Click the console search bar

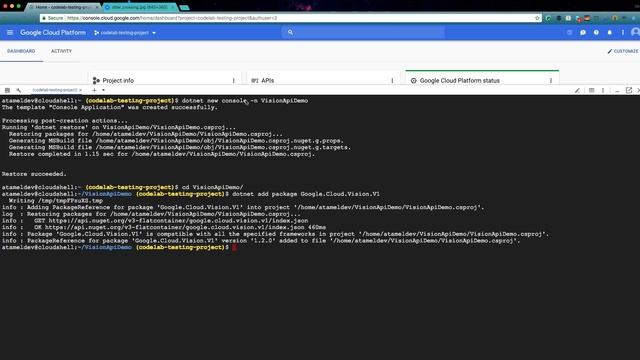click(363, 32)
